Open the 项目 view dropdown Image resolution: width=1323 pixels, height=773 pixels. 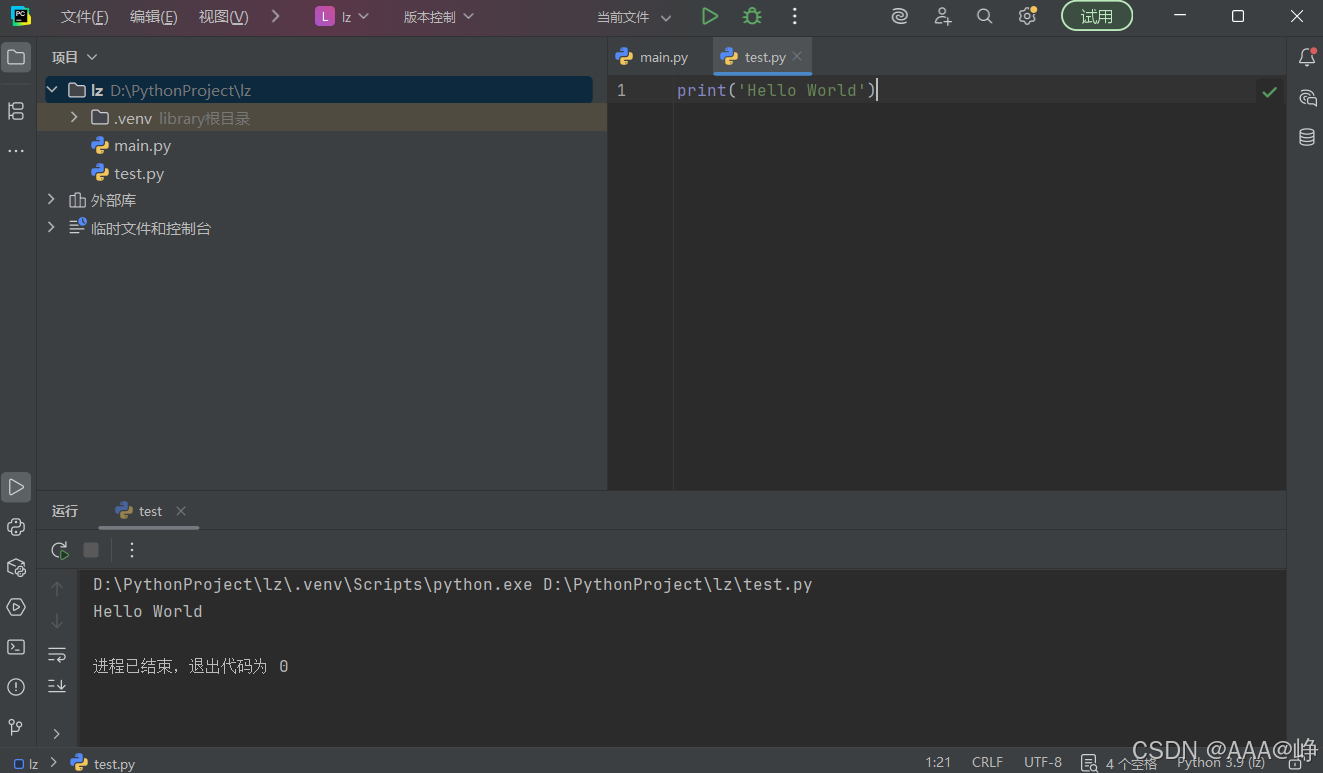point(75,57)
